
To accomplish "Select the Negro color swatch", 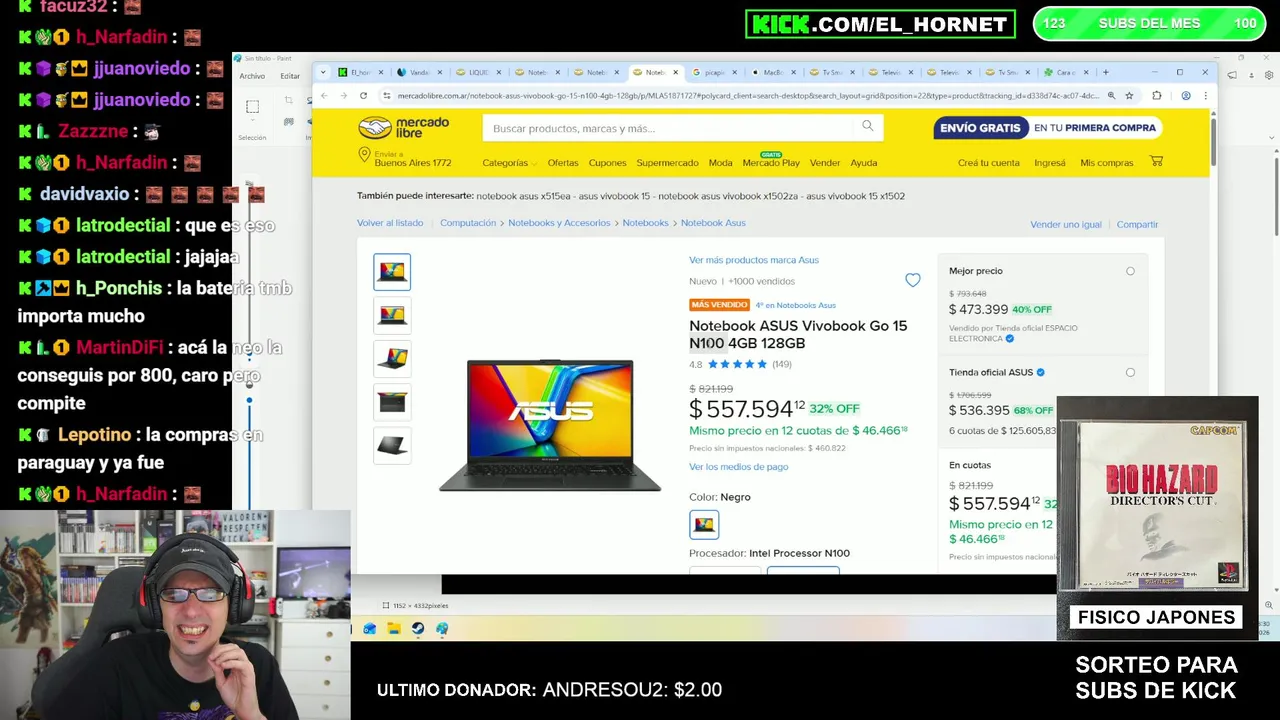I will (704, 525).
